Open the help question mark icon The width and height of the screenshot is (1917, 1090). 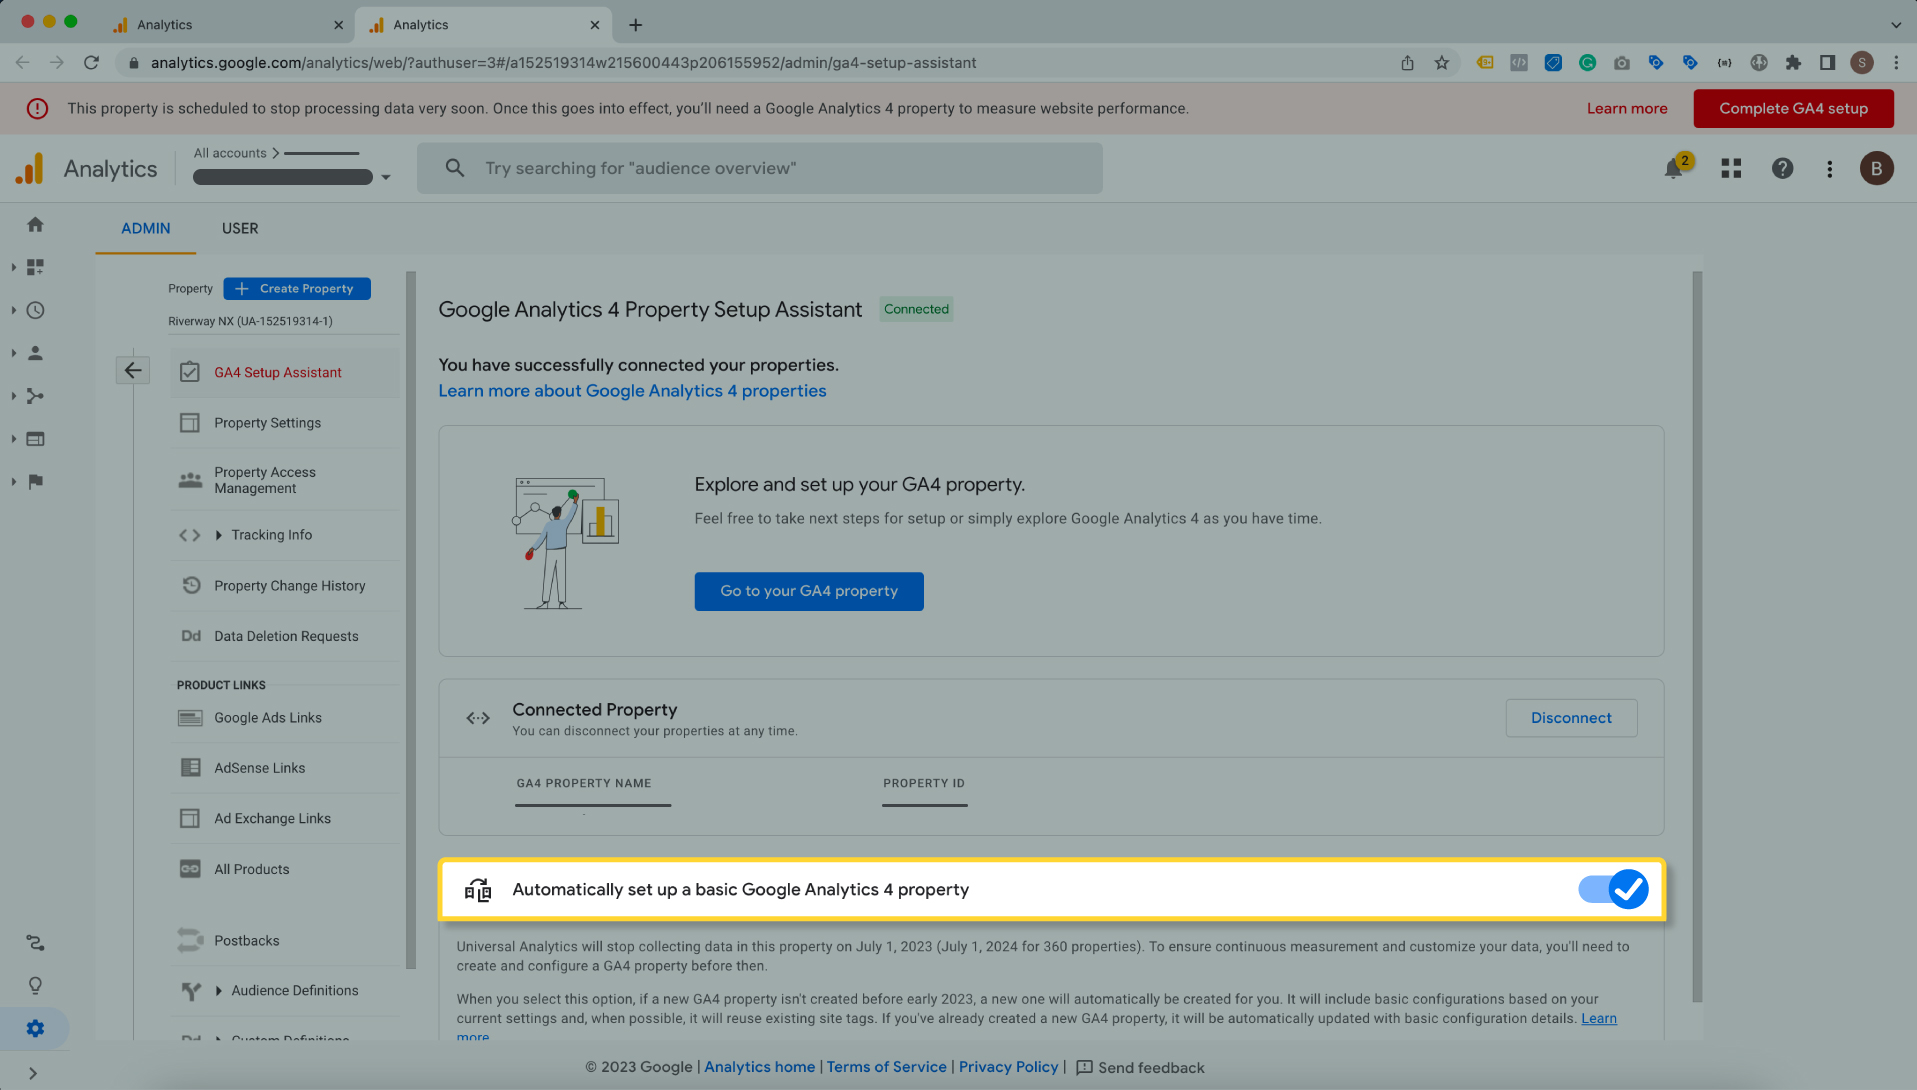(1782, 169)
